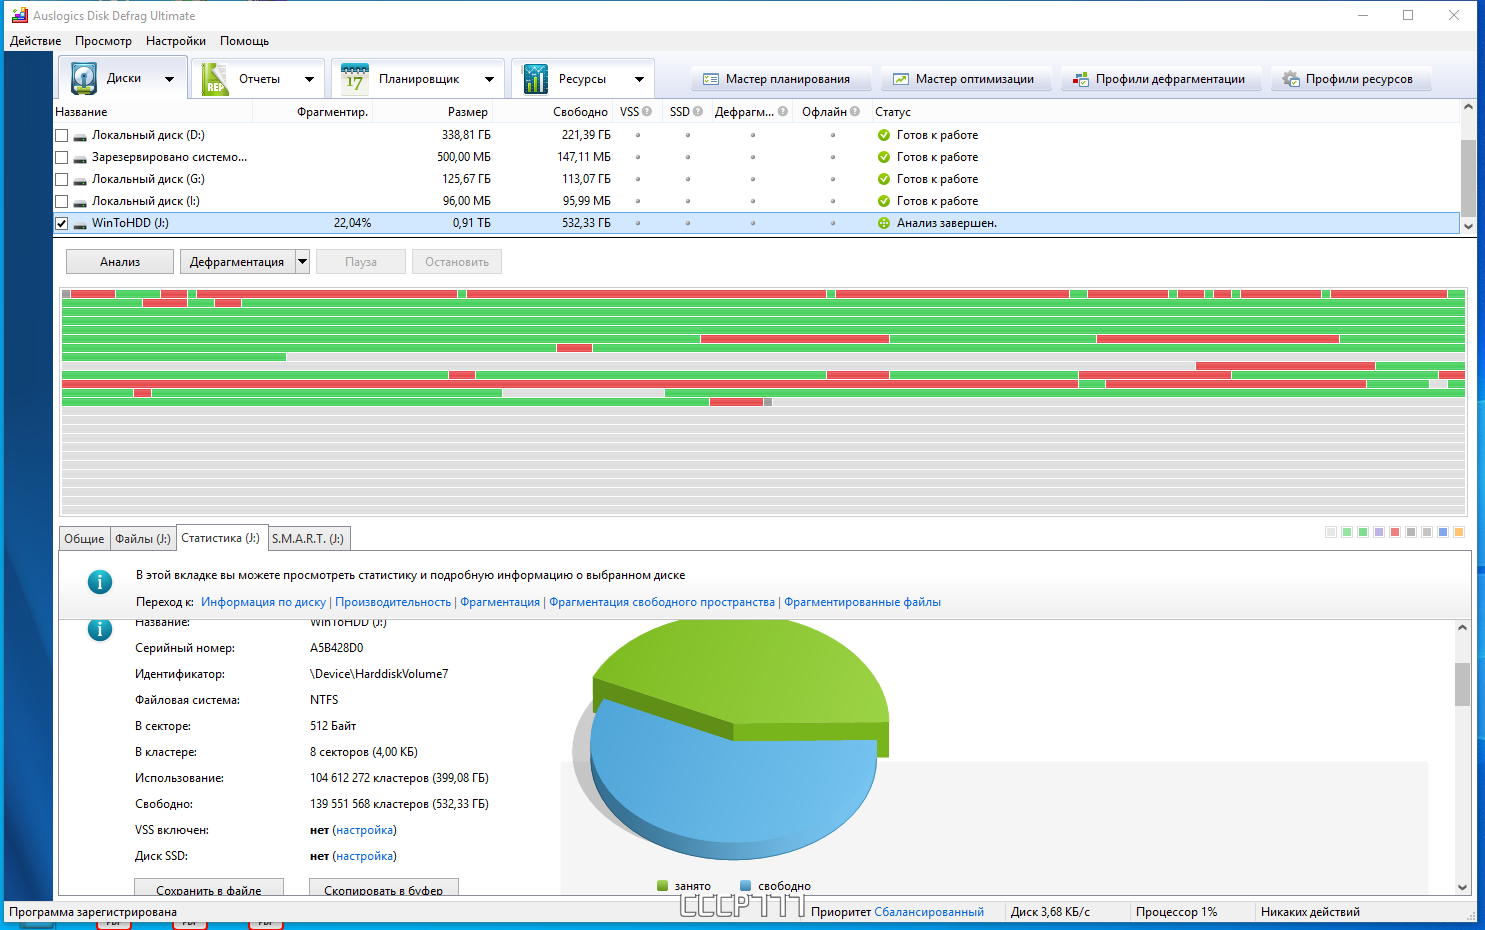This screenshot has height=930, width=1485.
Task: Follow the Фрагментированные файлы link
Action: point(862,602)
